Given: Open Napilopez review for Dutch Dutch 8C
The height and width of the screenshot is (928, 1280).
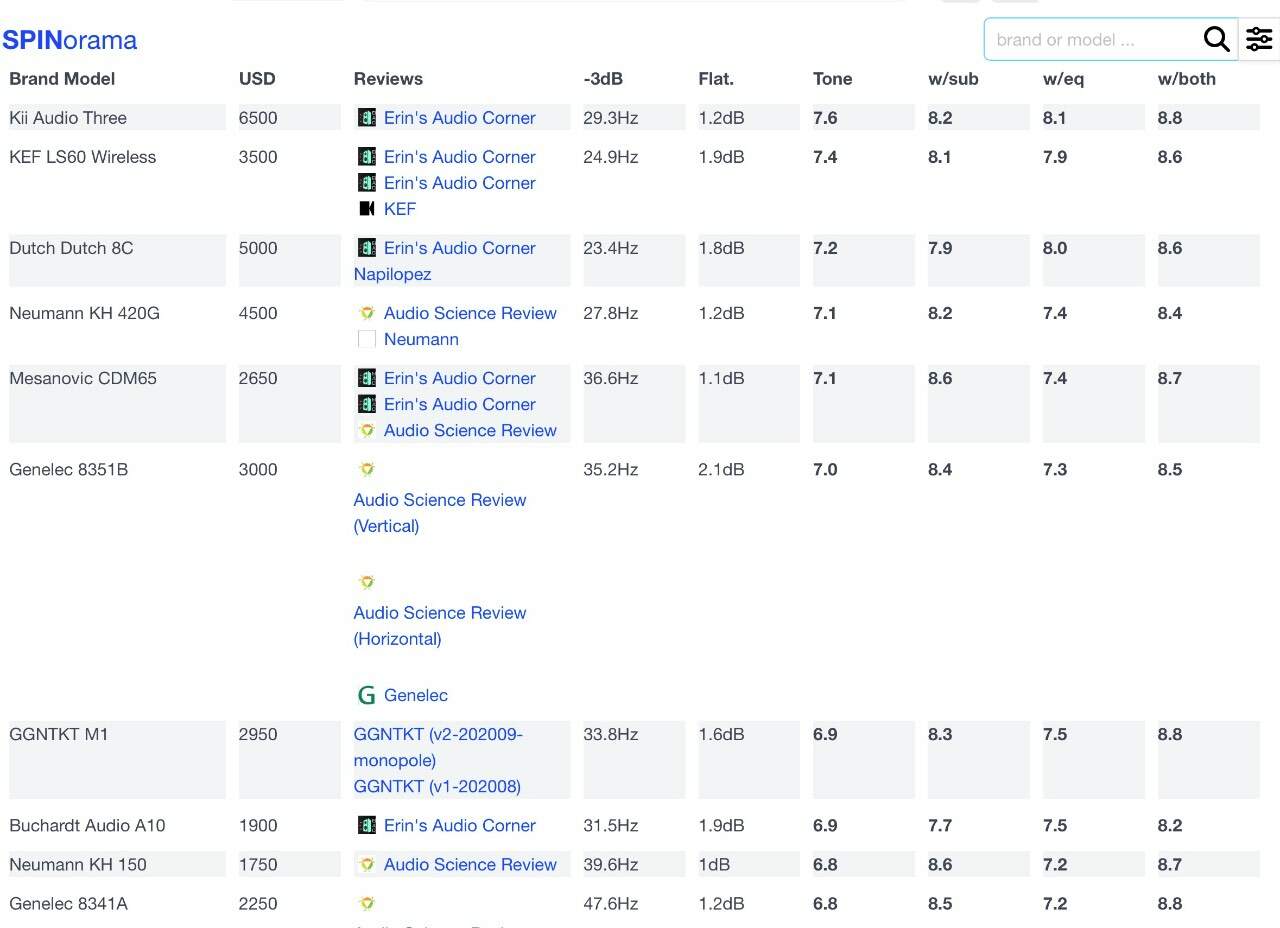Looking at the screenshot, I should coord(392,274).
